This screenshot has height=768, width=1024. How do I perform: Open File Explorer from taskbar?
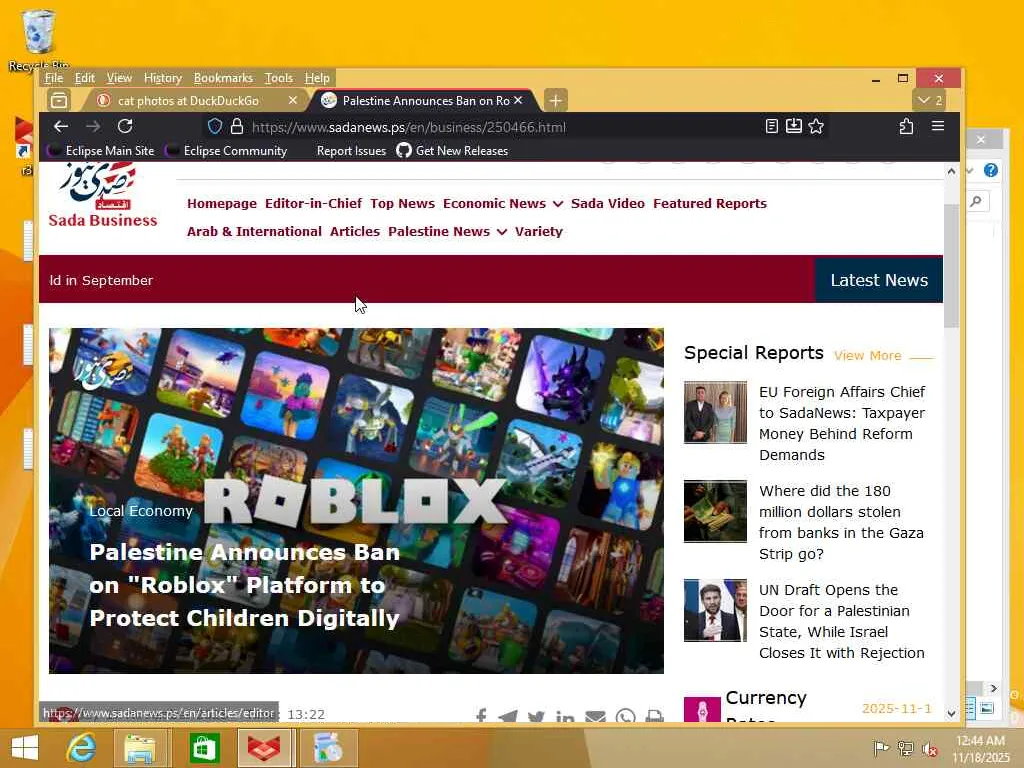(x=140, y=748)
